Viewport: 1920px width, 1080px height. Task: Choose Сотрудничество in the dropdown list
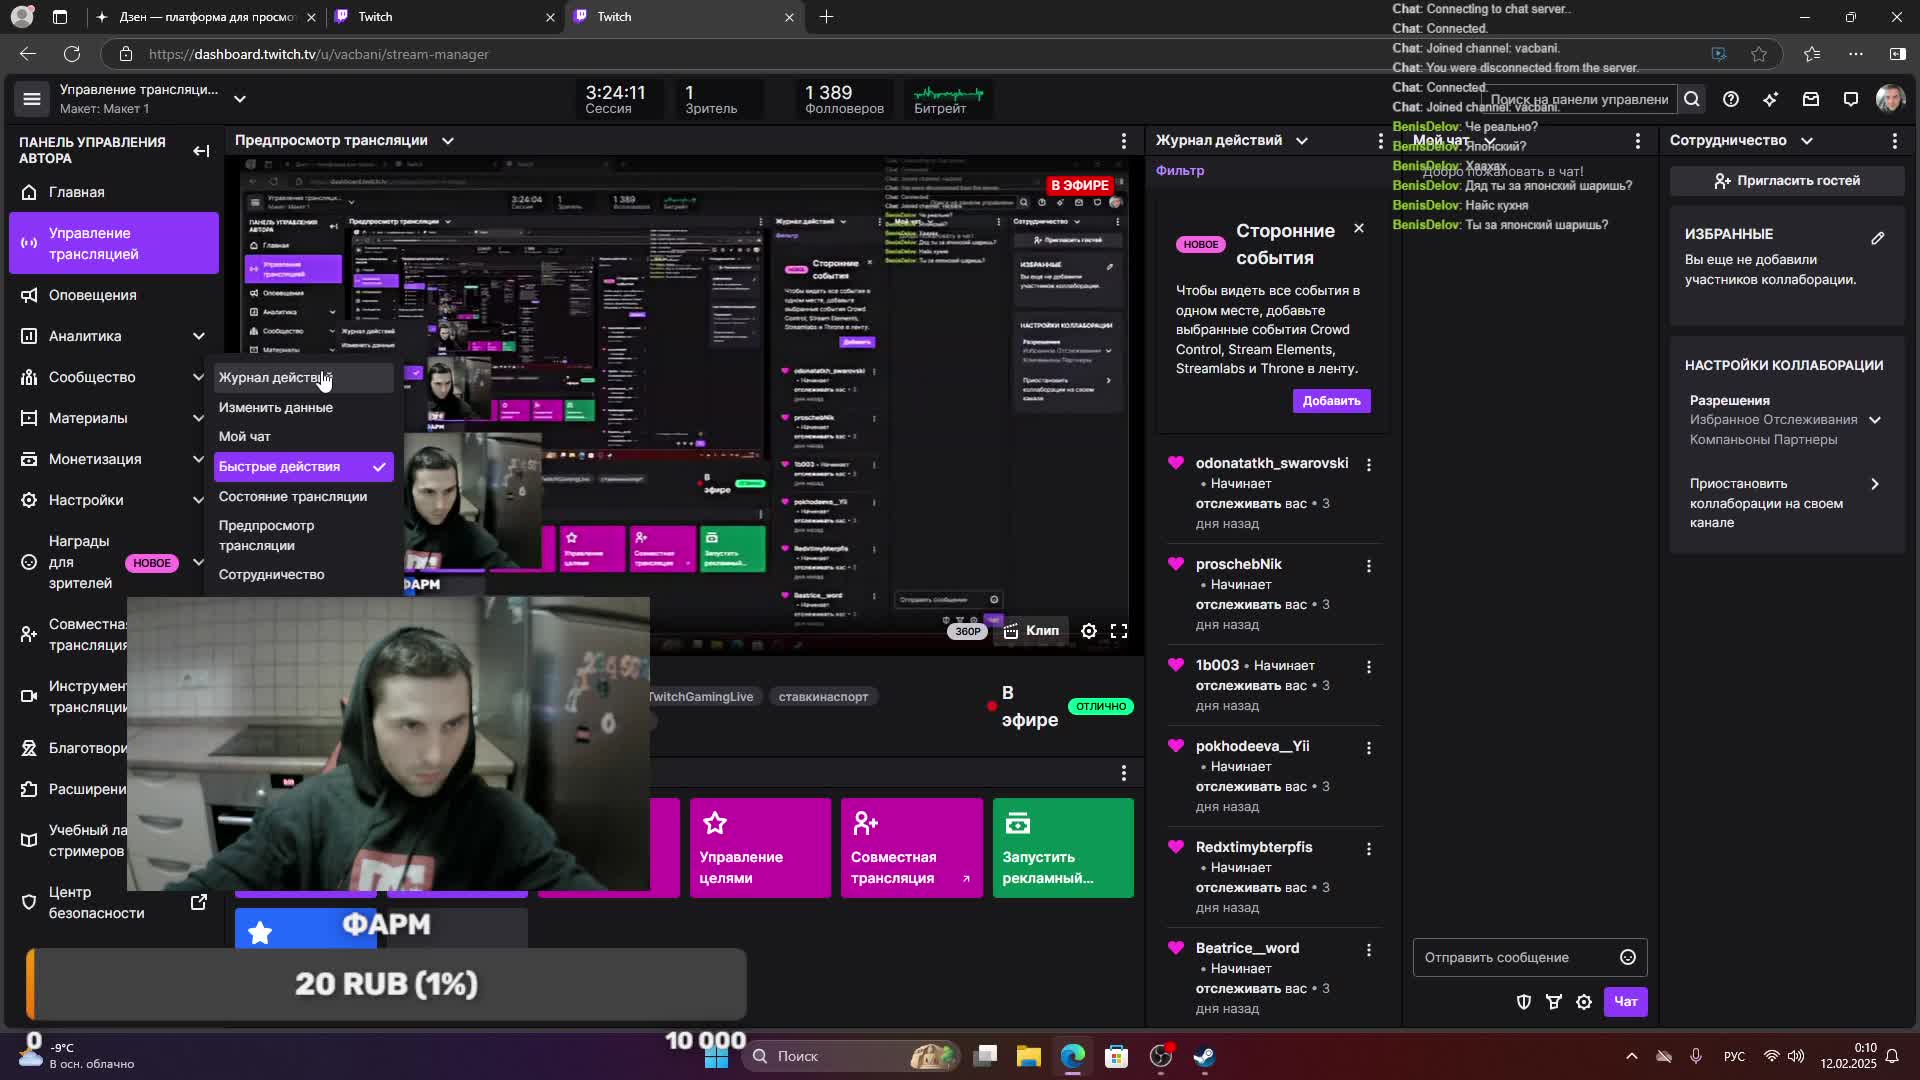click(303, 574)
